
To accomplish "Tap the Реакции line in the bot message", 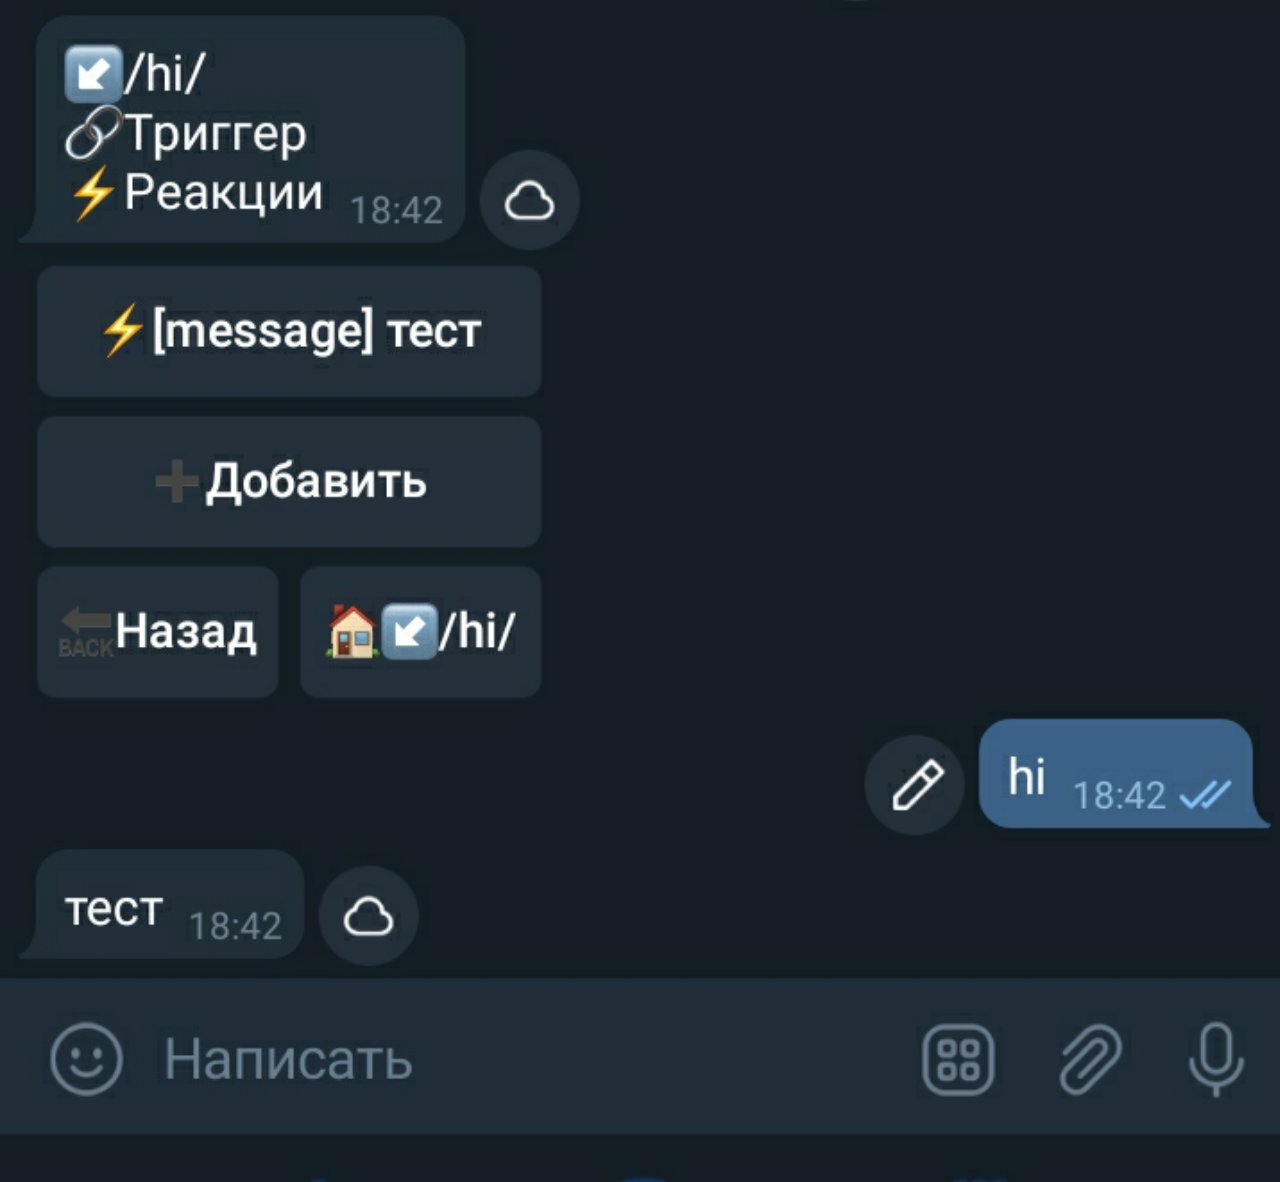I will [194, 192].
